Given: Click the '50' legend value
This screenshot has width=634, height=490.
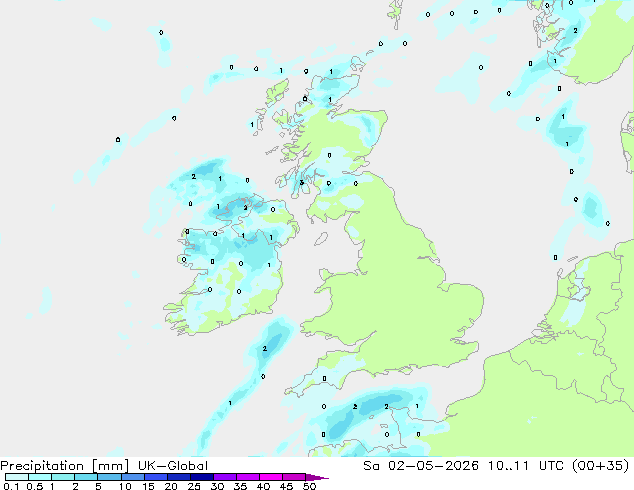Looking at the screenshot, I should 309,486.
